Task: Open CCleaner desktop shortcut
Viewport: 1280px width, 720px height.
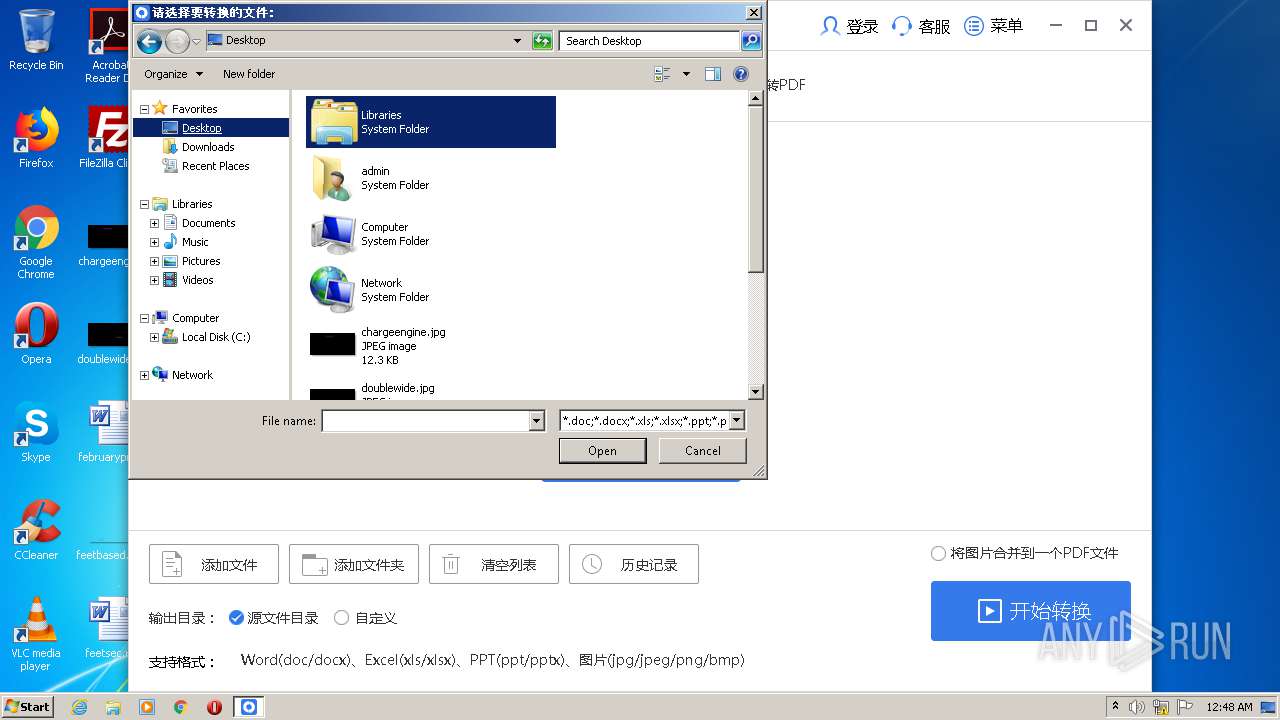Action: pyautogui.click(x=36, y=530)
